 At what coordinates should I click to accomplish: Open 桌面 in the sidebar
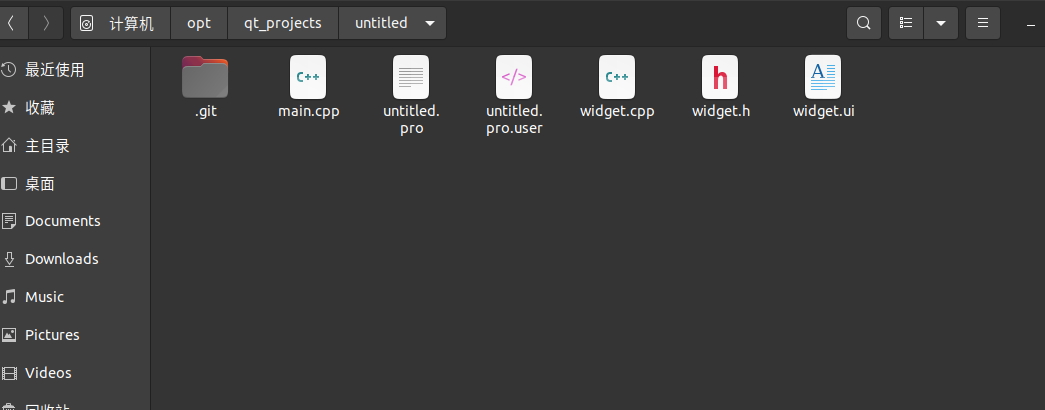75,183
